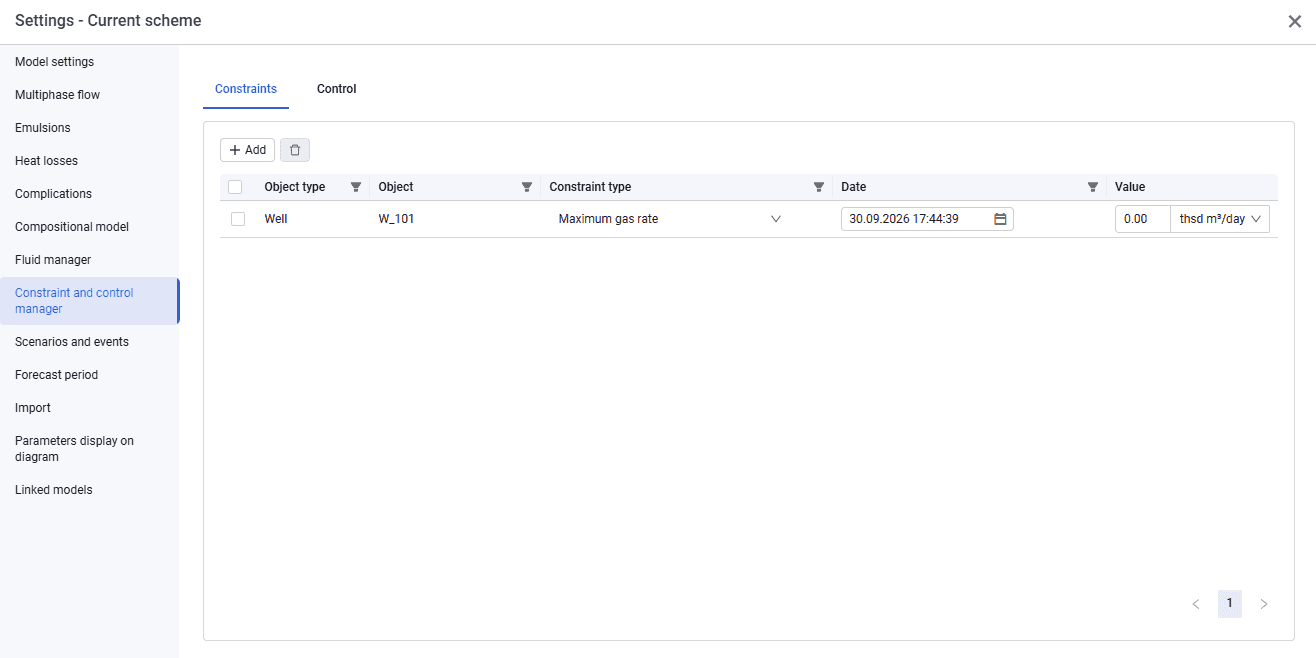Viewport: 1316px width, 658px height.
Task: Click the Constraint type column header
Action: click(x=590, y=187)
